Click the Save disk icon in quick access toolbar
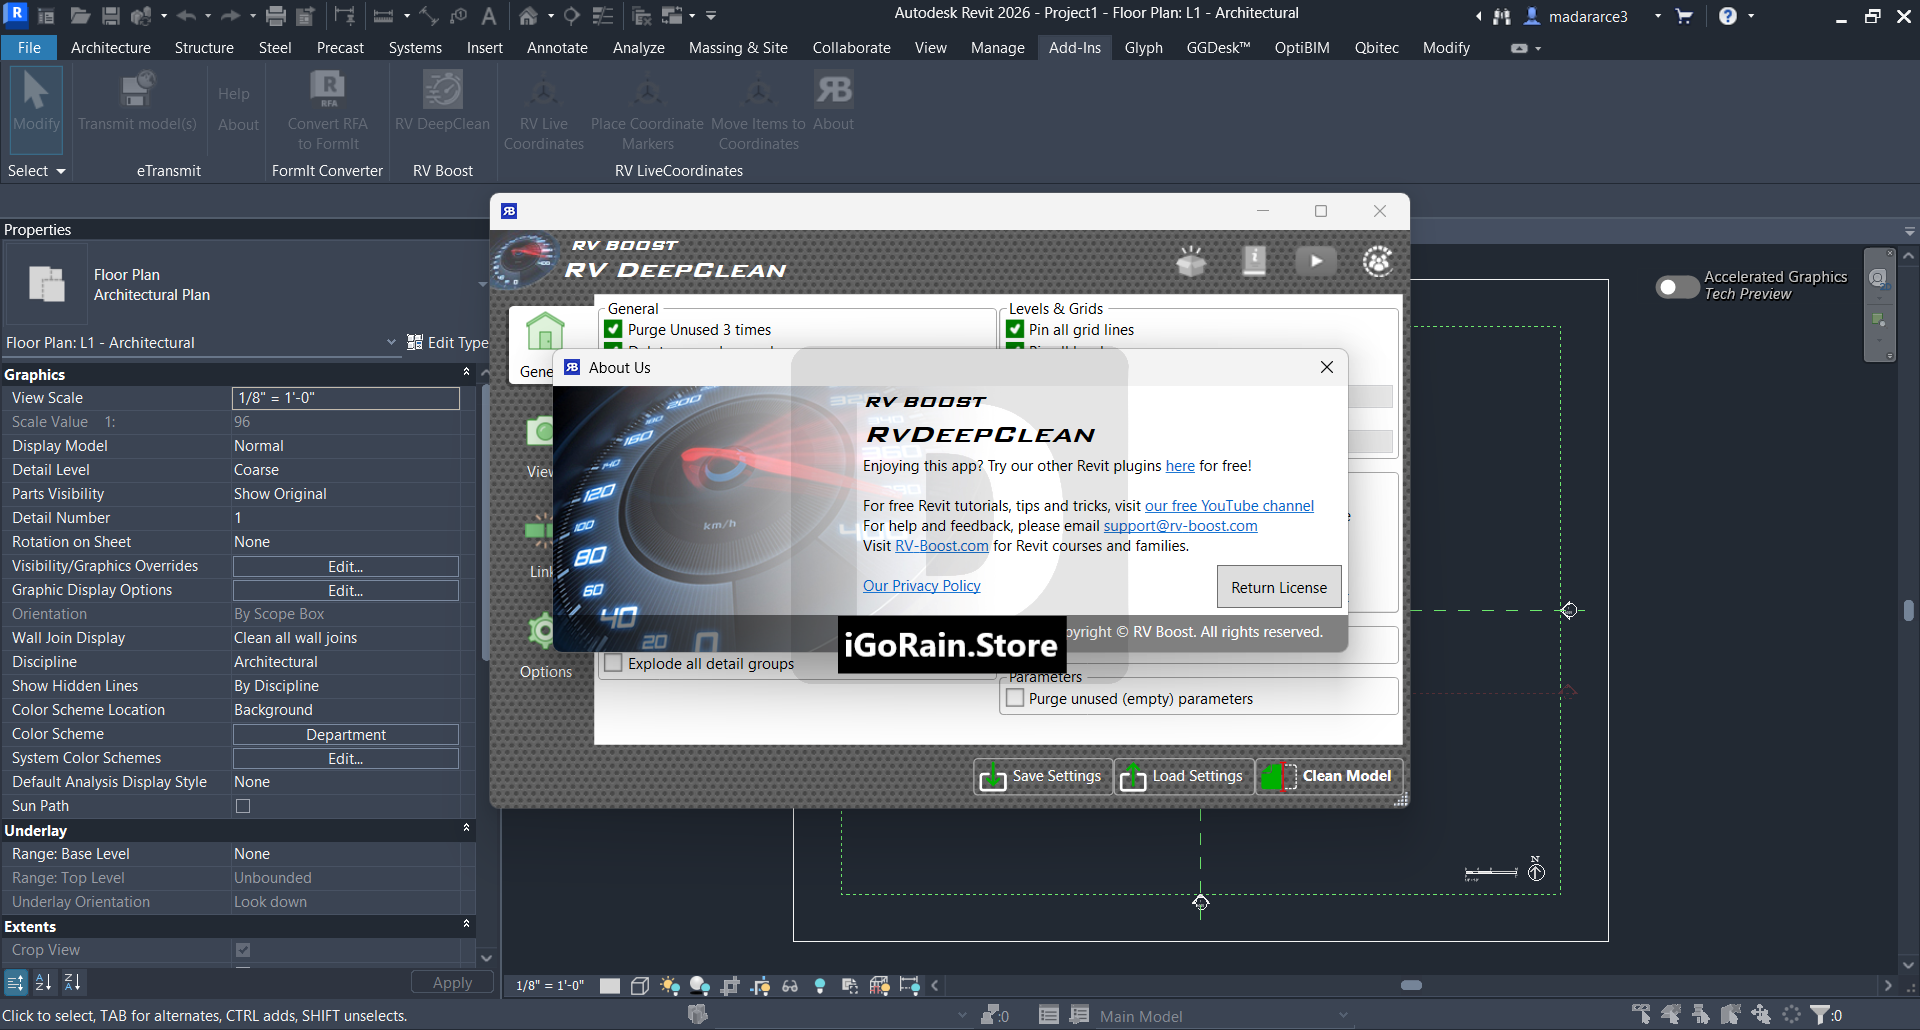The image size is (1920, 1030). (111, 16)
